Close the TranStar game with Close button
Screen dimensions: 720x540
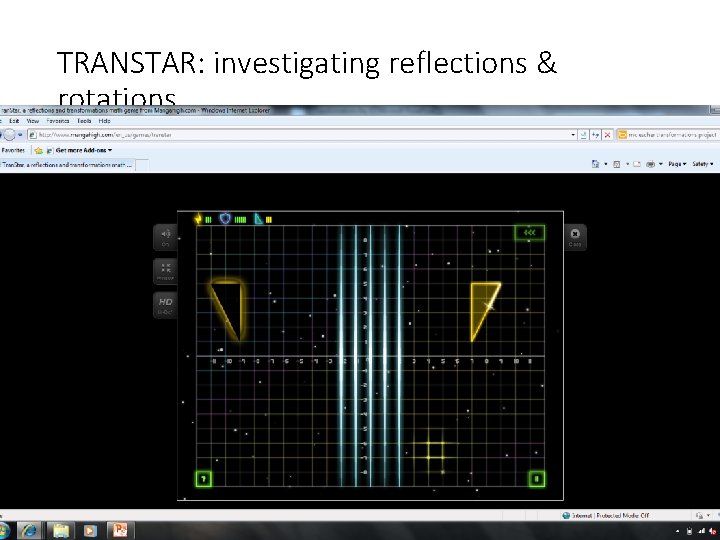575,237
